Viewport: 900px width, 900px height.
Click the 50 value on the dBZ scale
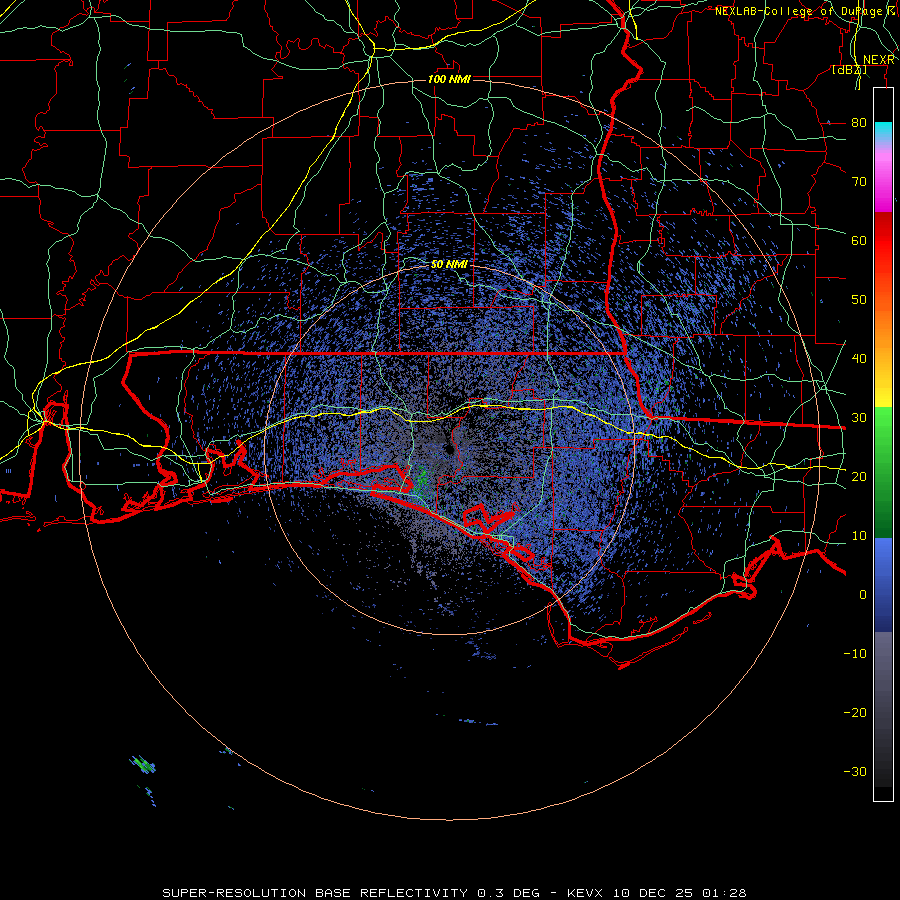[859, 300]
